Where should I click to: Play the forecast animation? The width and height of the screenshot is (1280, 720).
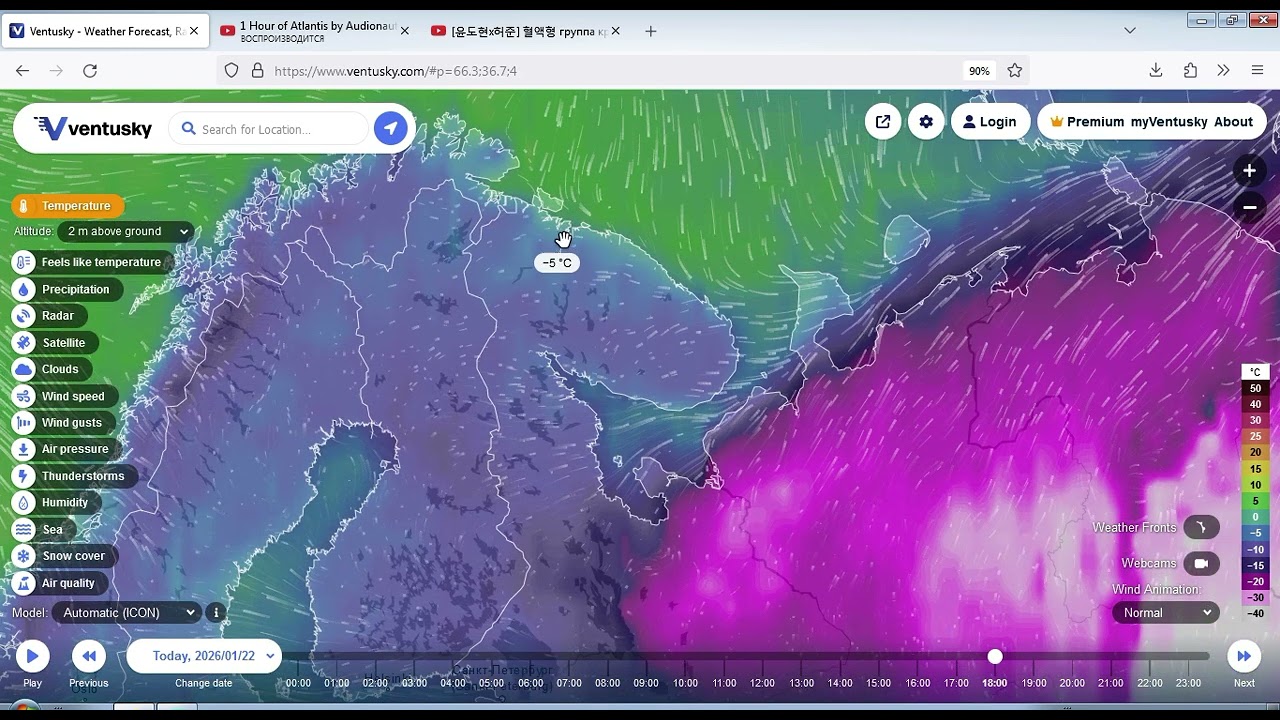pyautogui.click(x=32, y=656)
